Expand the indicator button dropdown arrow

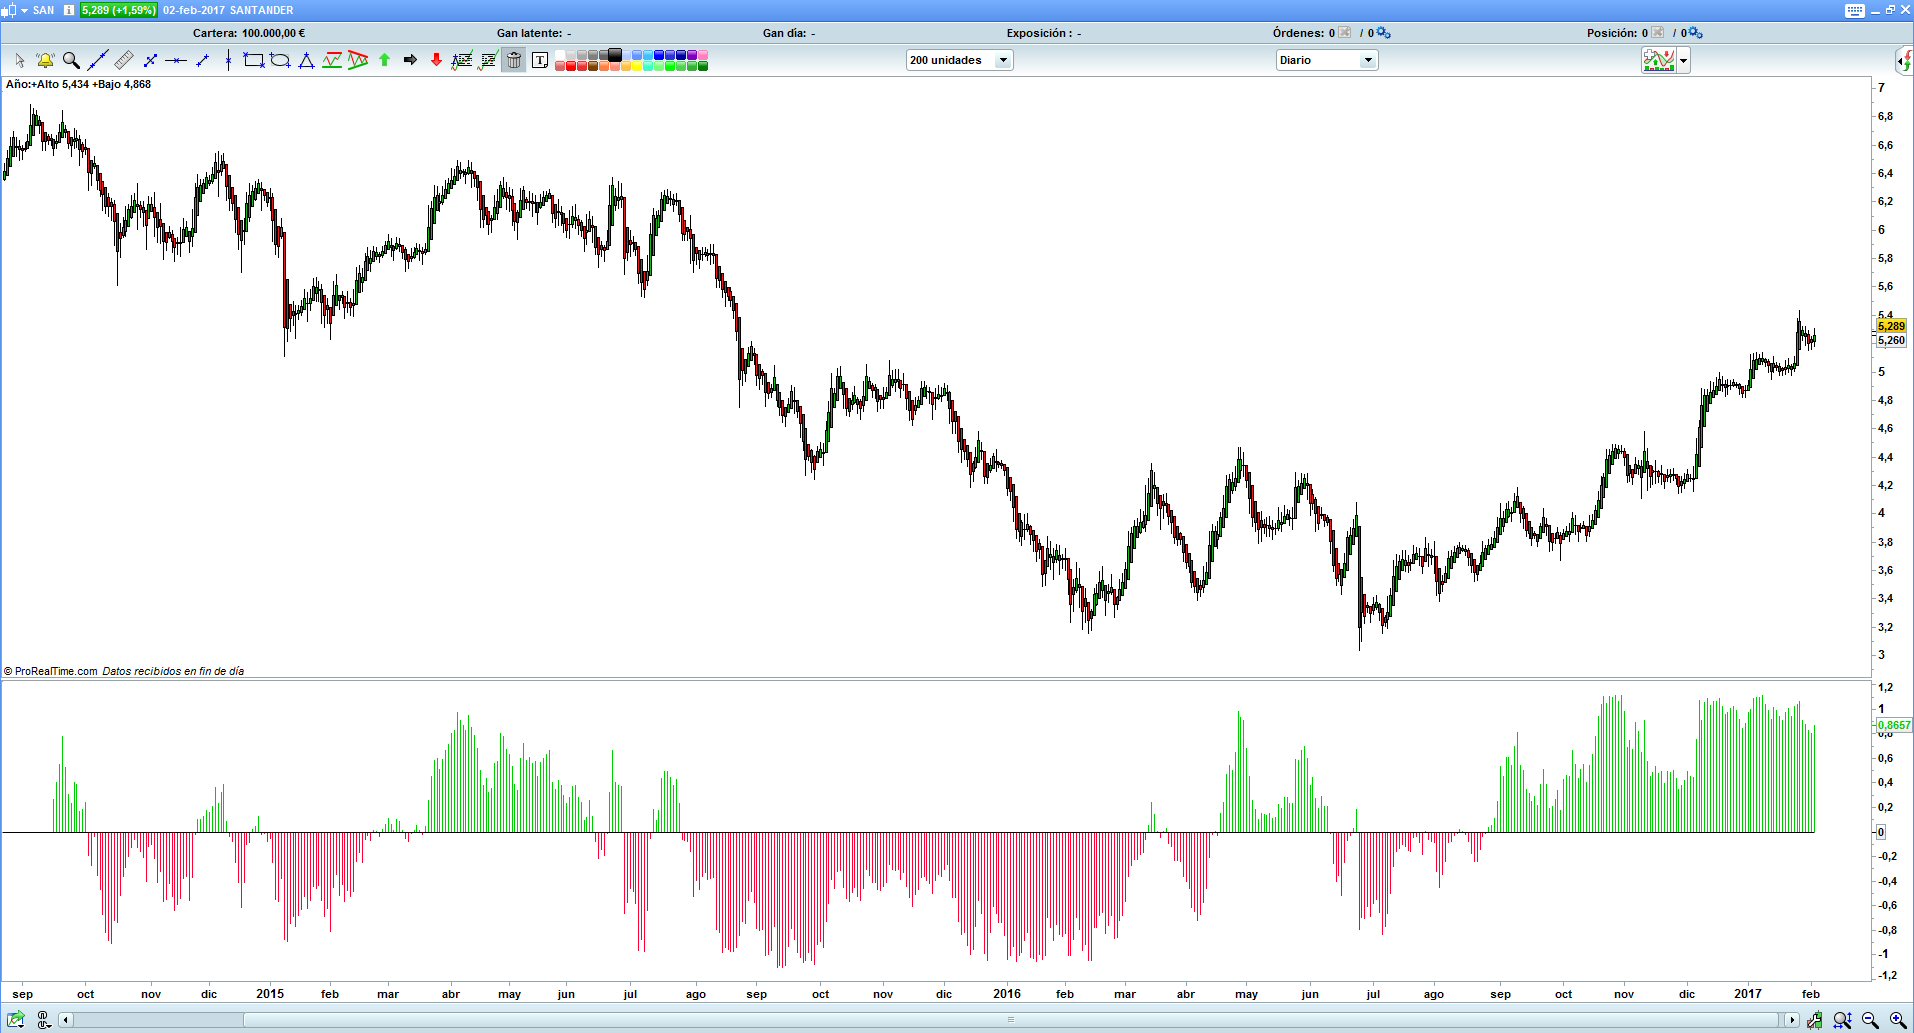(1684, 61)
